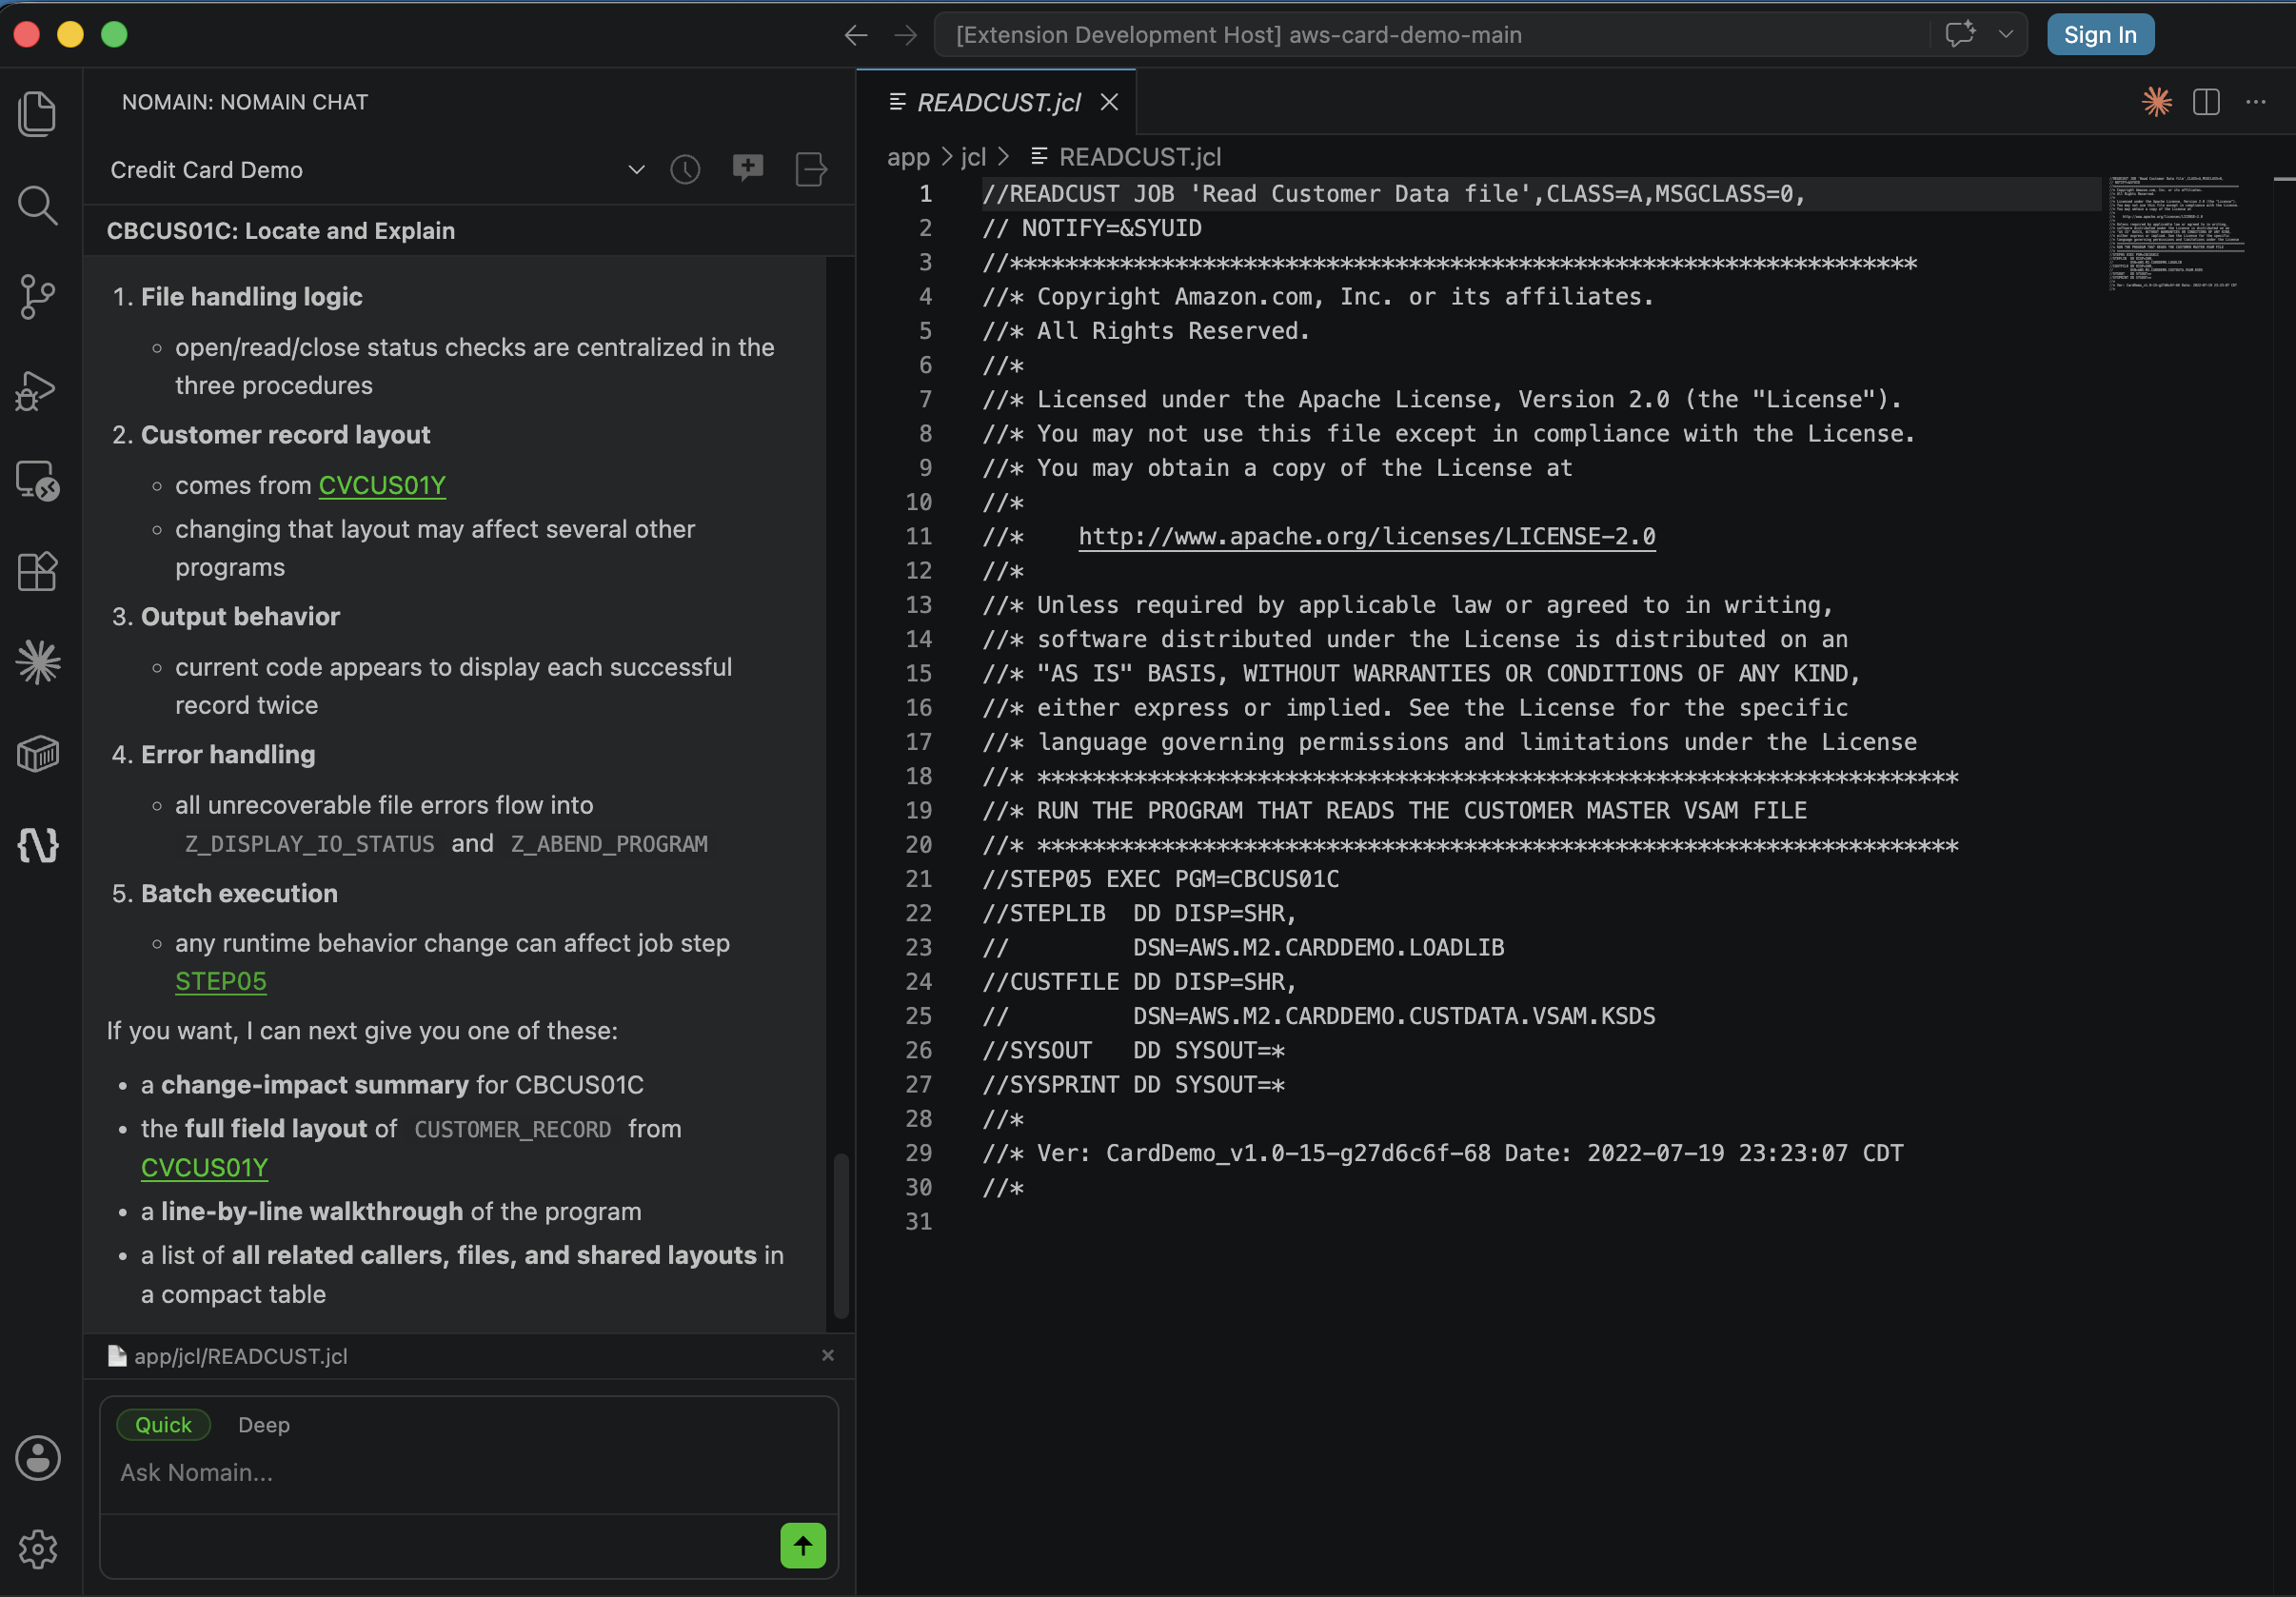
Task: Click the 'Error handling' heading
Action: tap(228, 754)
